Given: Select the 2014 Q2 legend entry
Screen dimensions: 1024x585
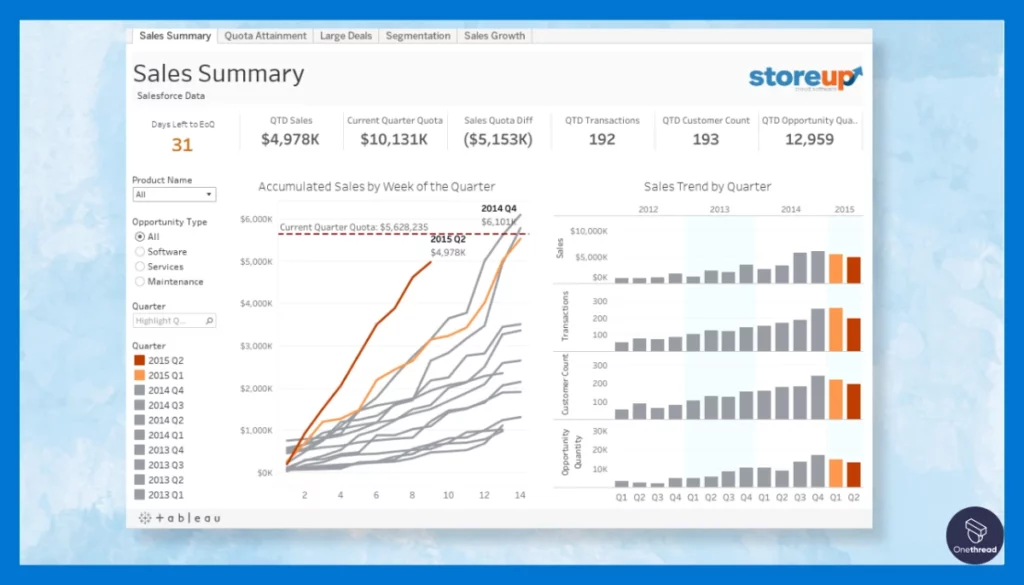Looking at the screenshot, I should (159, 420).
